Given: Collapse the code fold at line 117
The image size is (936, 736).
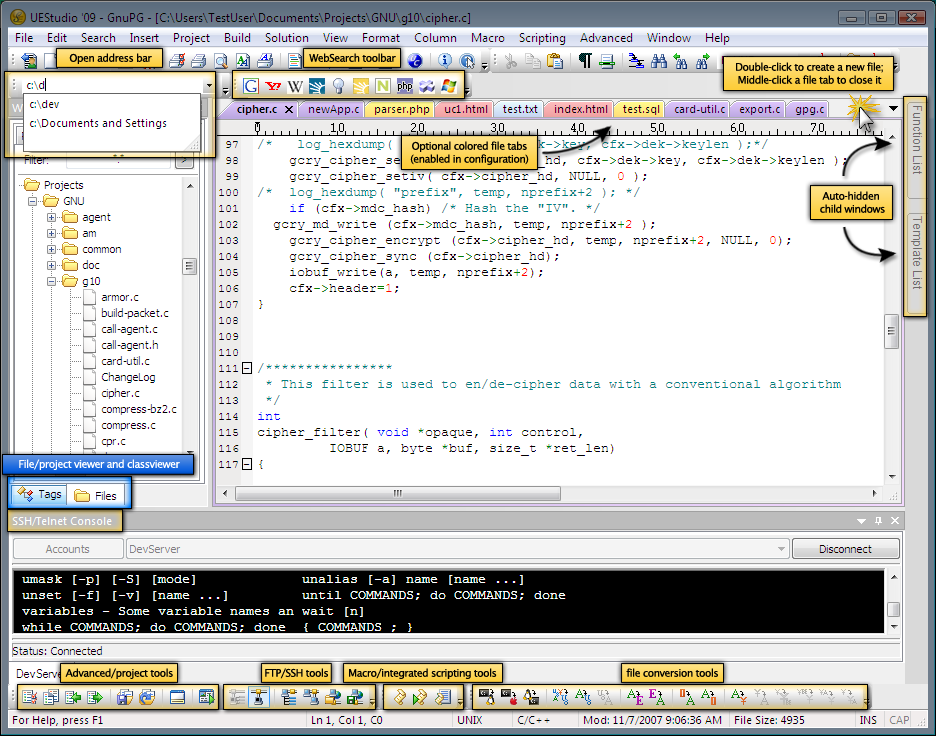Looking at the screenshot, I should pyautogui.click(x=247, y=464).
